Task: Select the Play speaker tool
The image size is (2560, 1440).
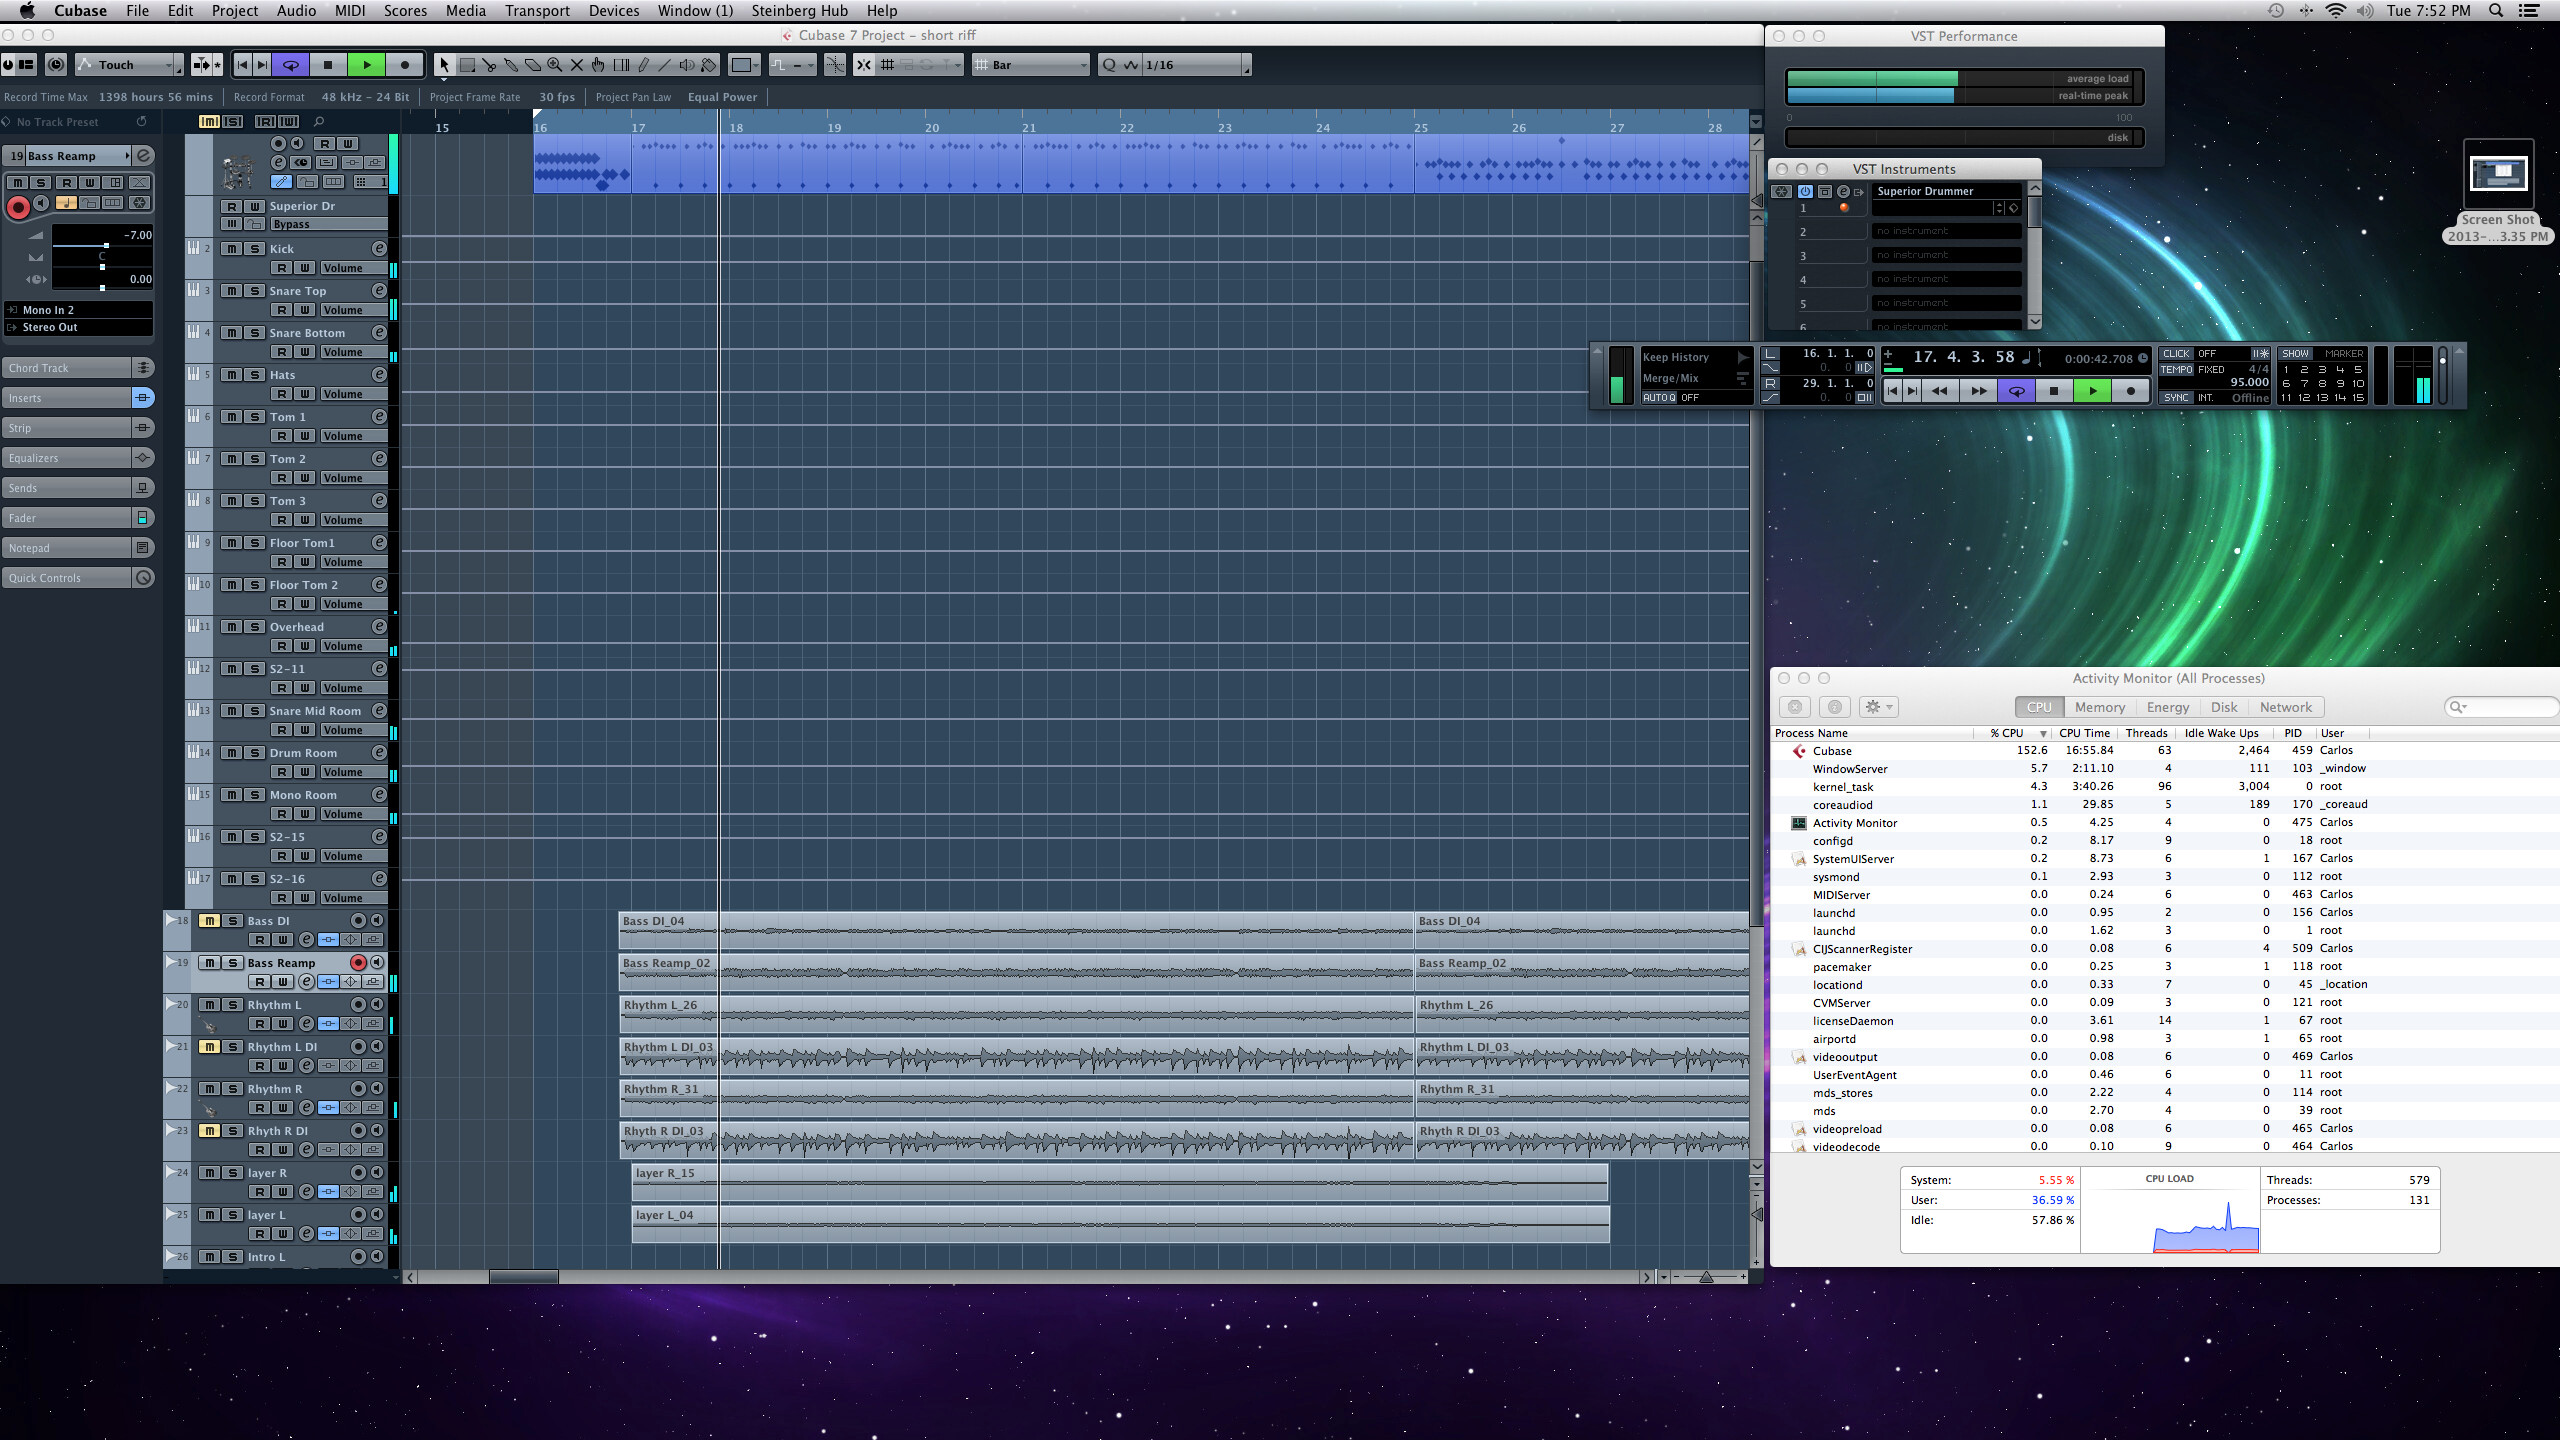Action: click(x=687, y=65)
